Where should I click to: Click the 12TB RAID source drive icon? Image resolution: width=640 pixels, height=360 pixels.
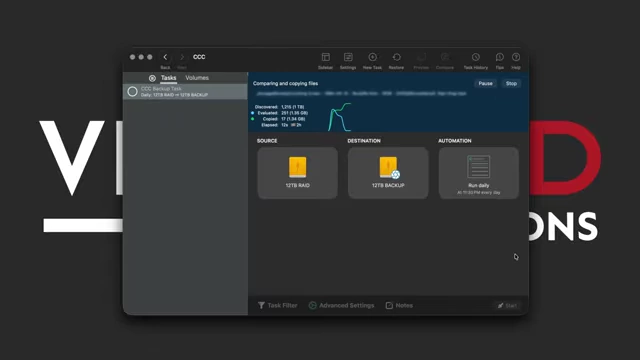click(x=298, y=167)
